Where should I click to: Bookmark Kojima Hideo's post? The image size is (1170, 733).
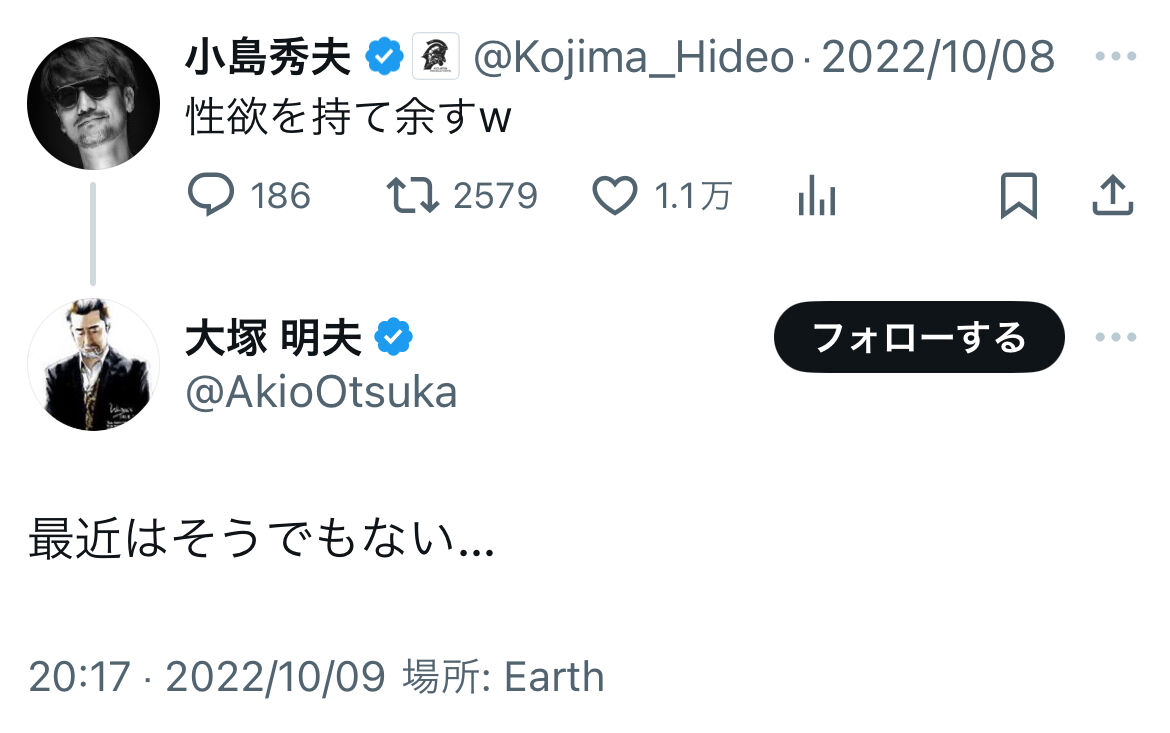click(1019, 196)
